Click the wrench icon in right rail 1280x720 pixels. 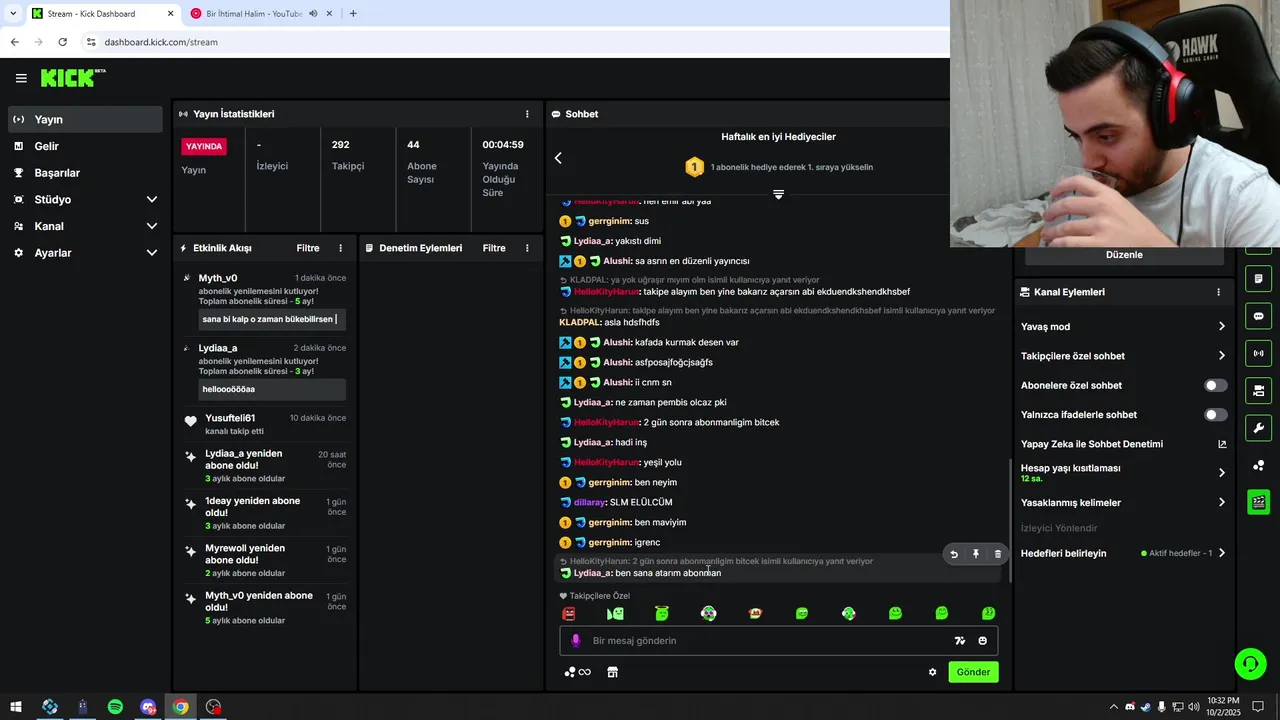(x=1258, y=428)
